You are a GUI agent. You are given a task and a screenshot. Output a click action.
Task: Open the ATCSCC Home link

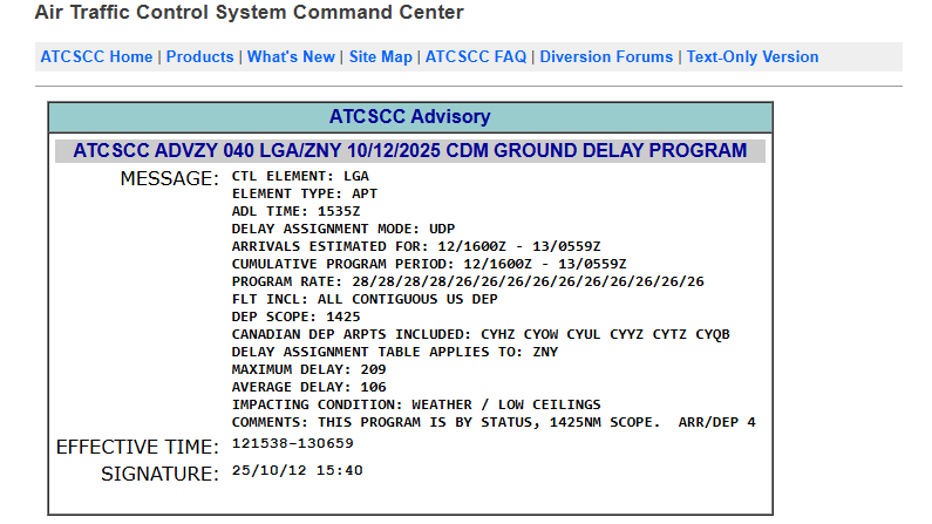(x=97, y=57)
